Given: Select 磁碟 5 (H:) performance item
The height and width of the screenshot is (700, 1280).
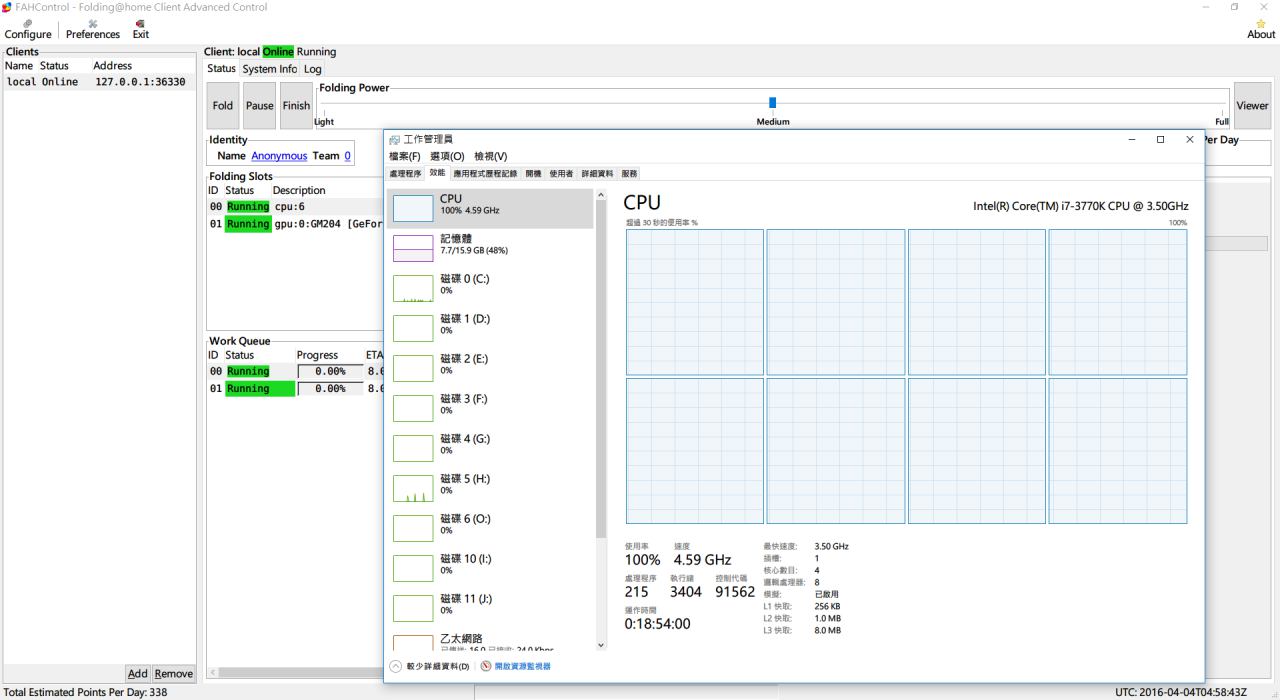Looking at the screenshot, I should pyautogui.click(x=490, y=488).
